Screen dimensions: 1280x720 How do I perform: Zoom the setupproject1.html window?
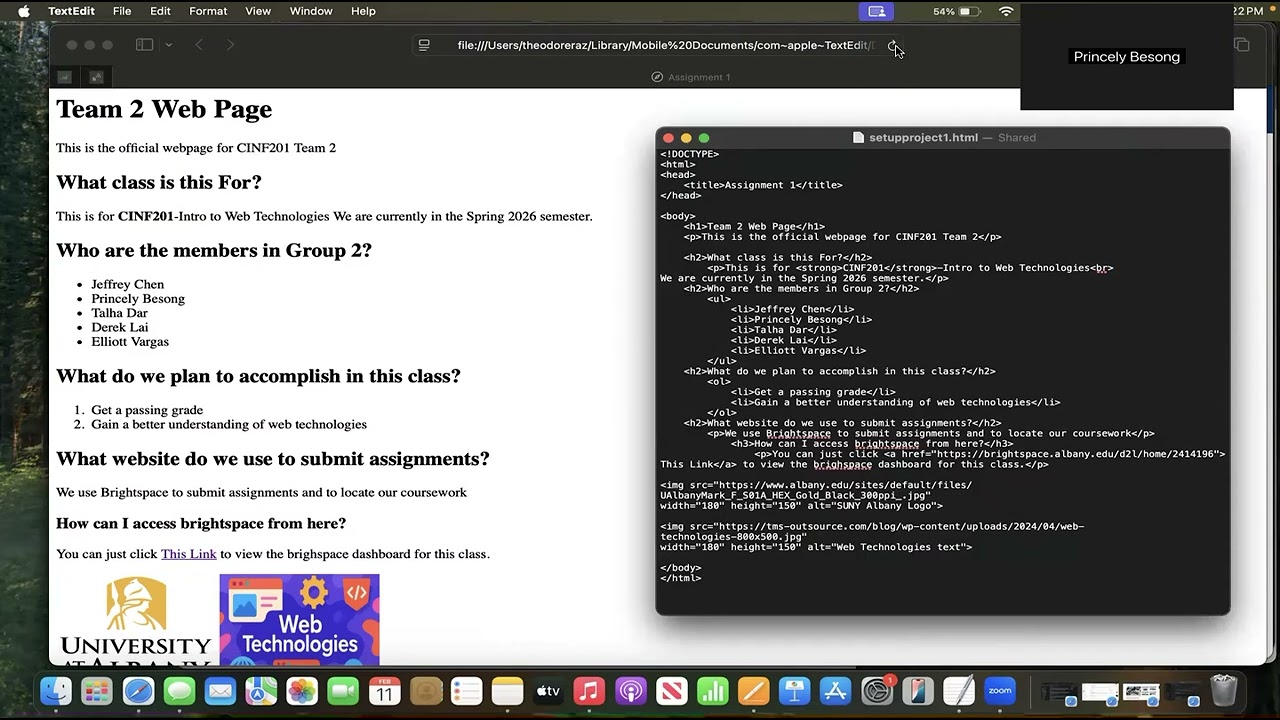point(704,138)
